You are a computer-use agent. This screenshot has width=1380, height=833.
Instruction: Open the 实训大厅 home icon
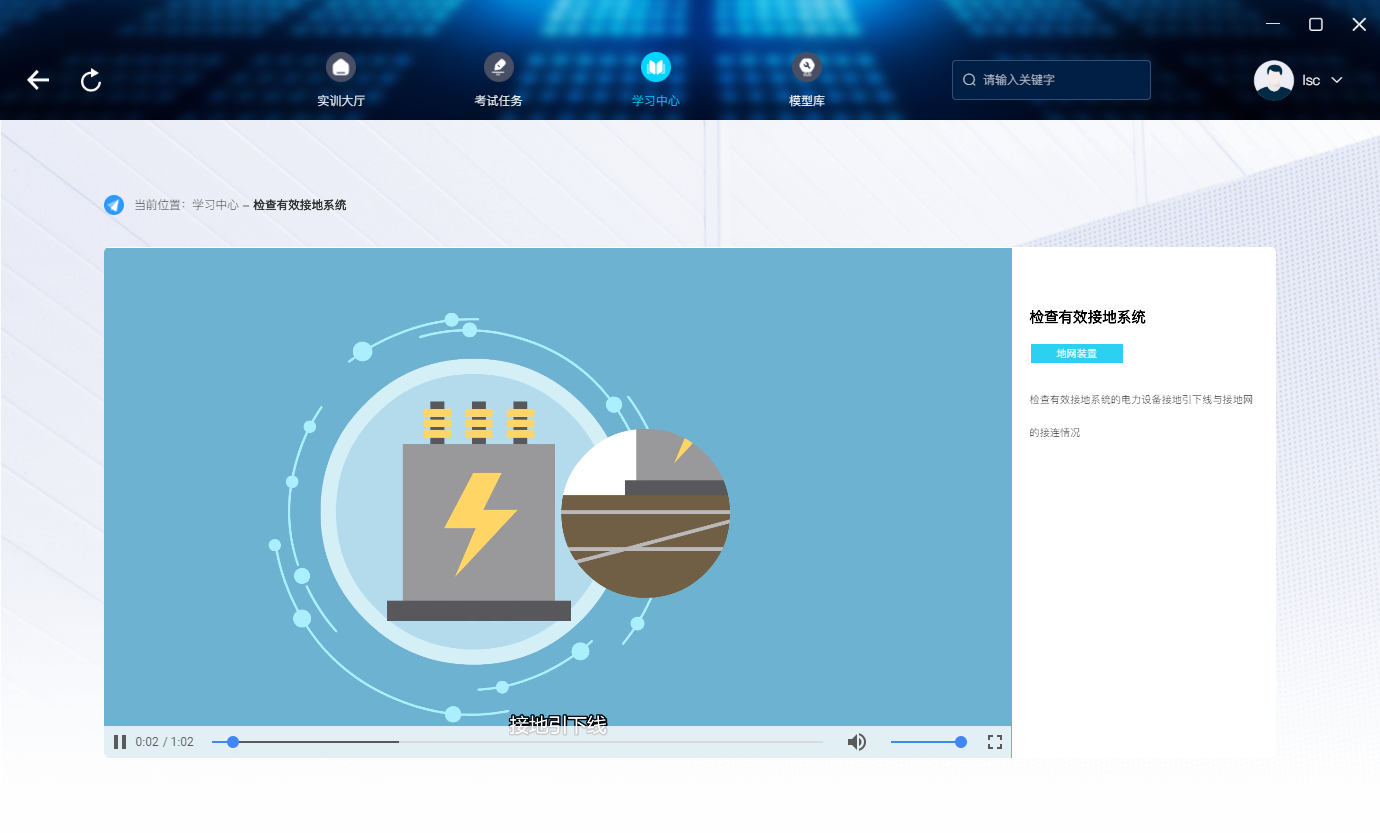point(341,67)
